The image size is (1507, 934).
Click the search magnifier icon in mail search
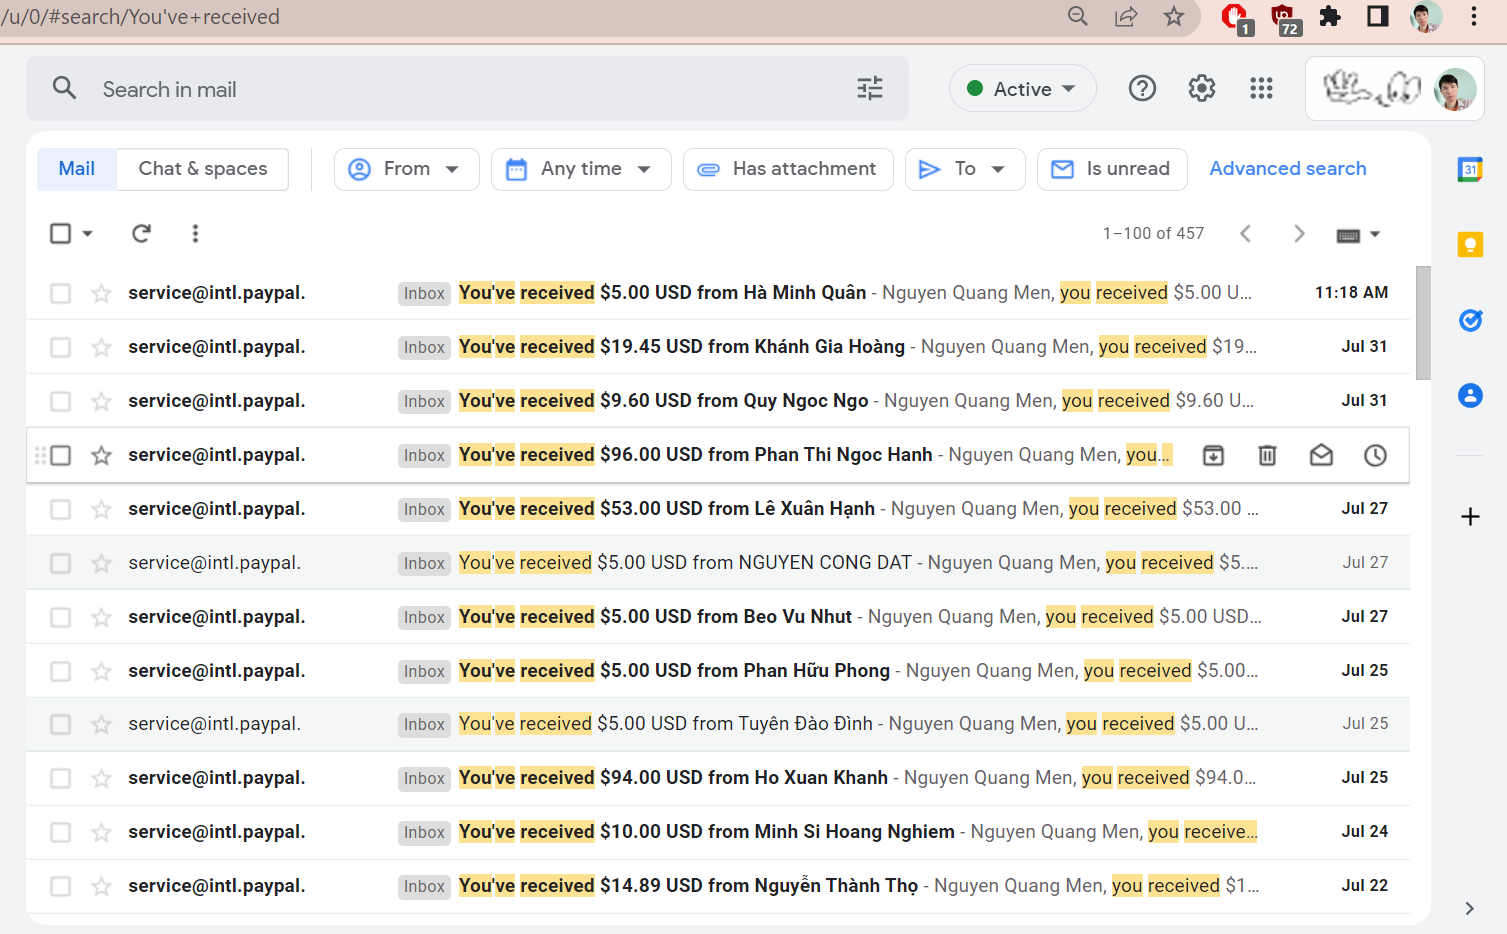[65, 89]
